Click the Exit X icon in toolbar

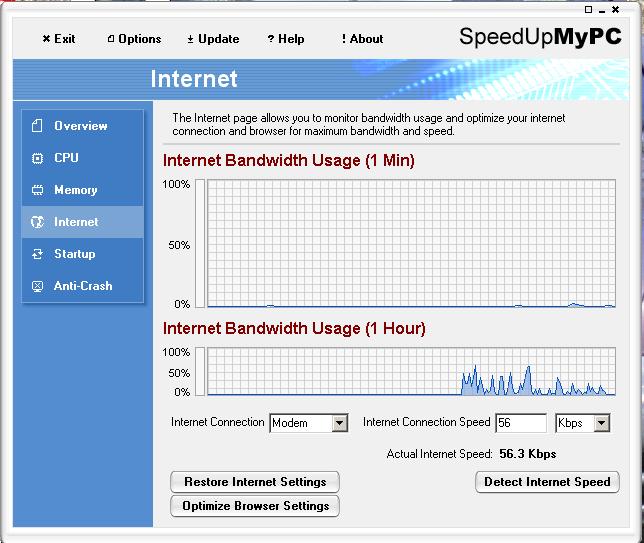pyautogui.click(x=46, y=39)
